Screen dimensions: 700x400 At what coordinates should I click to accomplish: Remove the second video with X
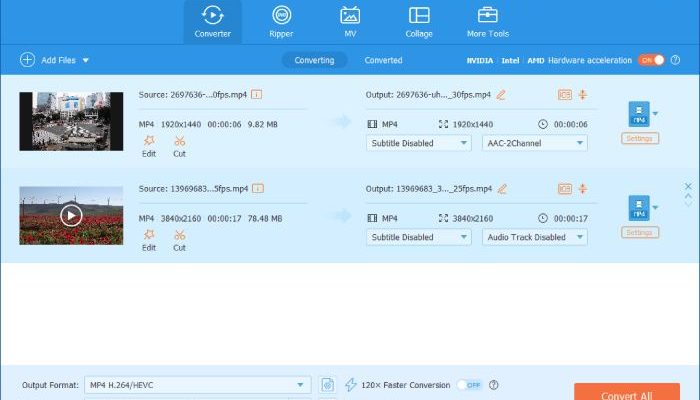pyautogui.click(x=688, y=186)
